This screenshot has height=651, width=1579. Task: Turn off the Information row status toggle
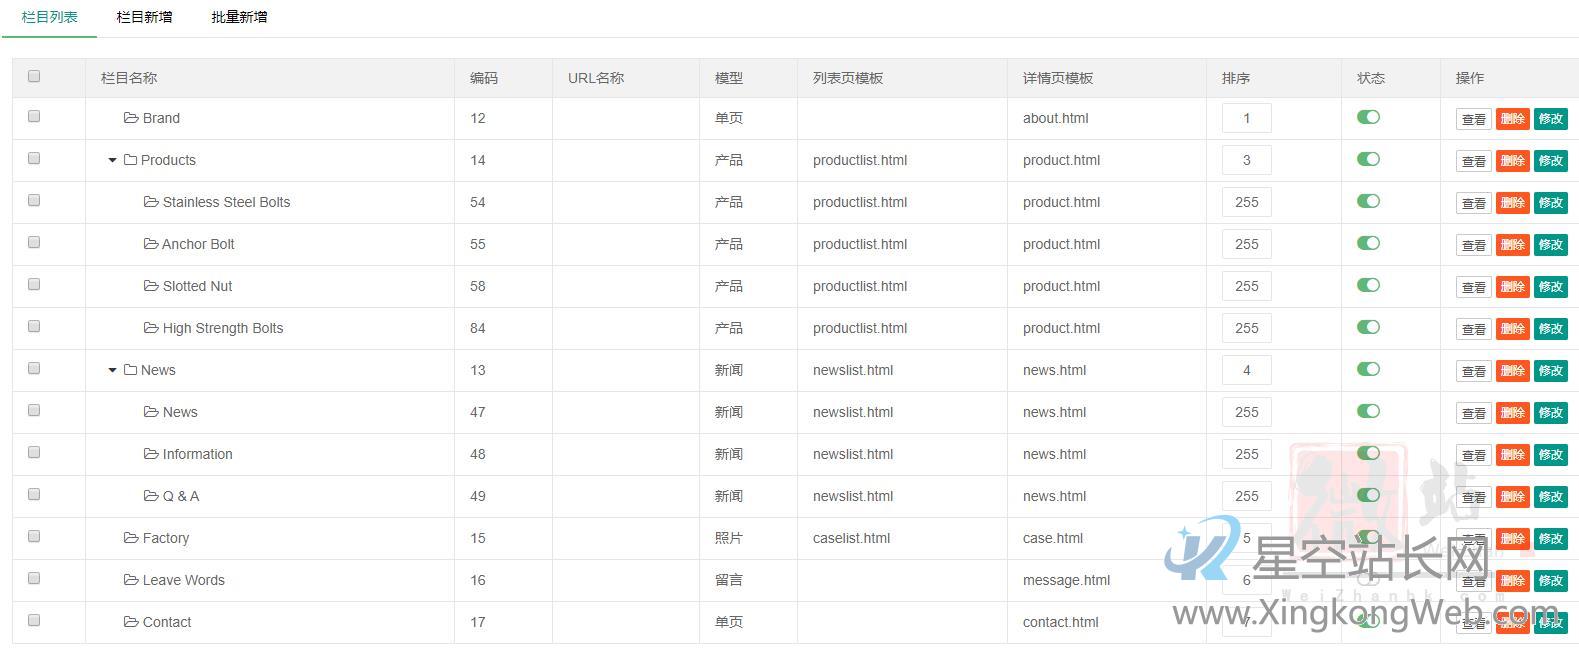click(x=1368, y=452)
